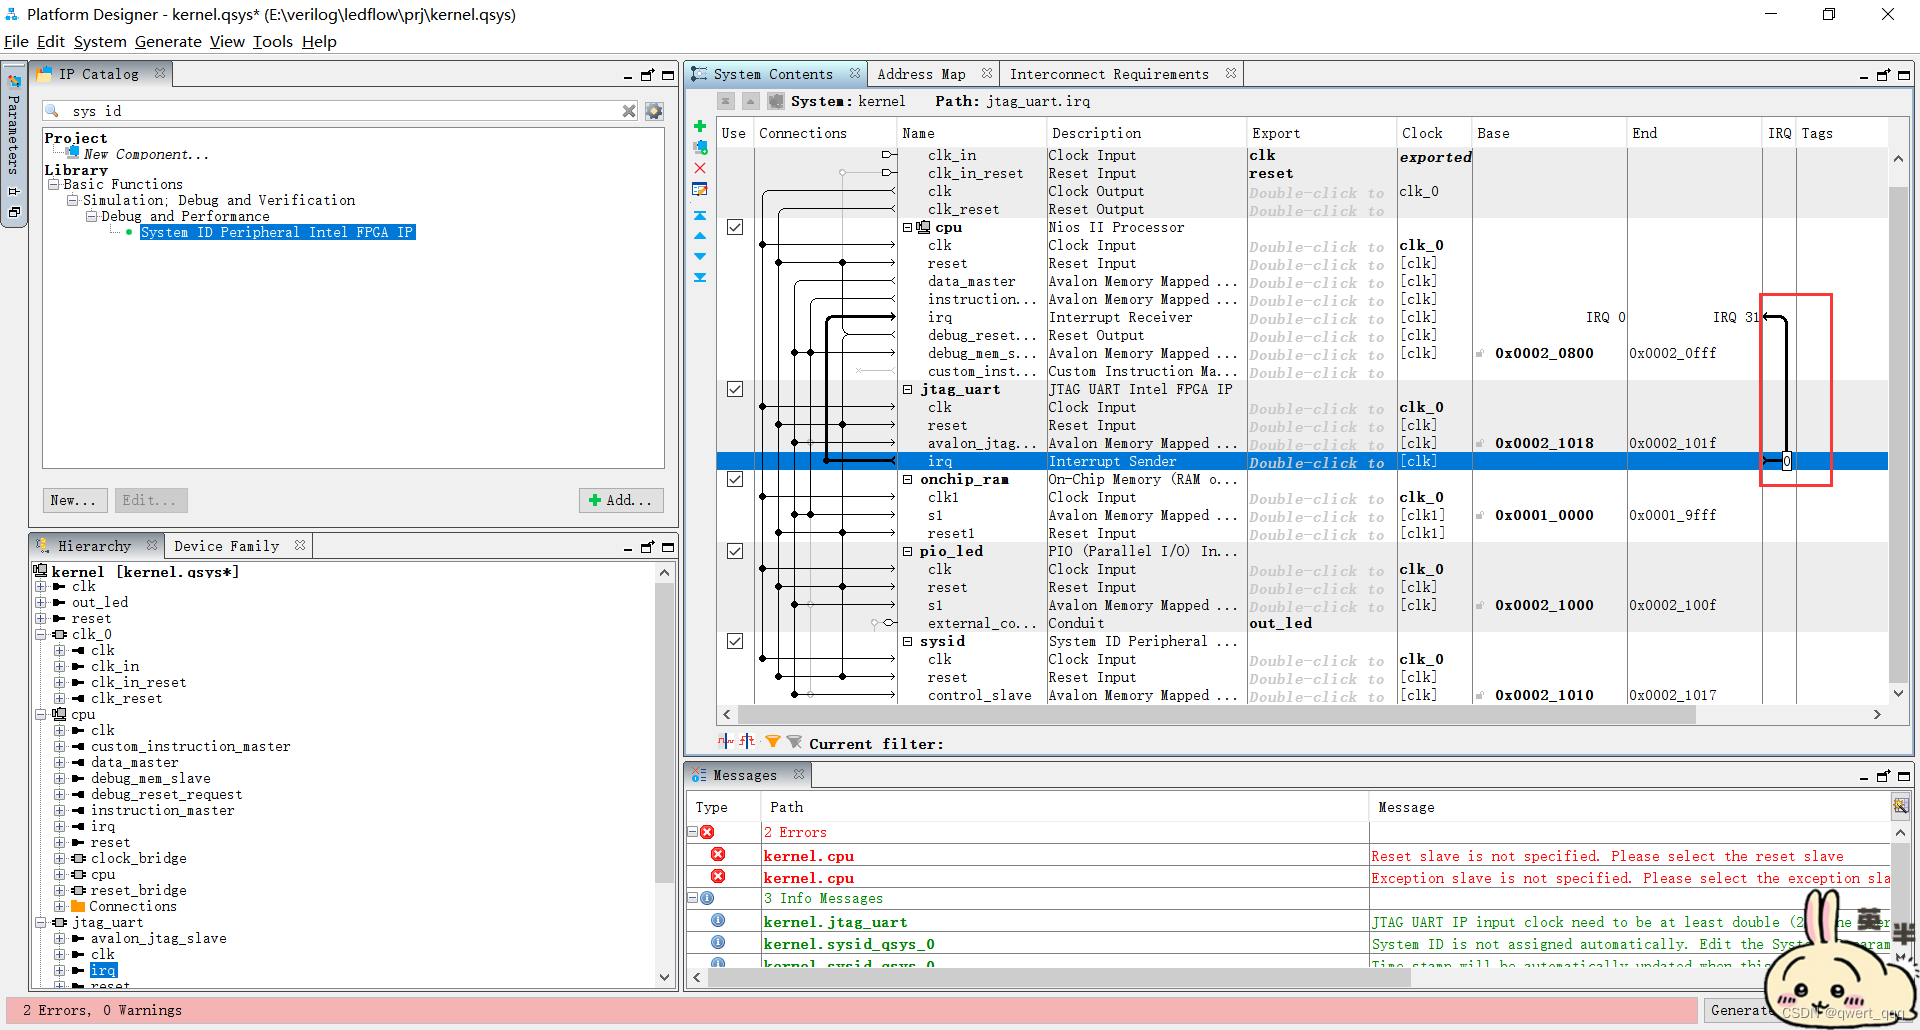Close the IP Catalog tab
This screenshot has width=1920, height=1030.
point(160,73)
